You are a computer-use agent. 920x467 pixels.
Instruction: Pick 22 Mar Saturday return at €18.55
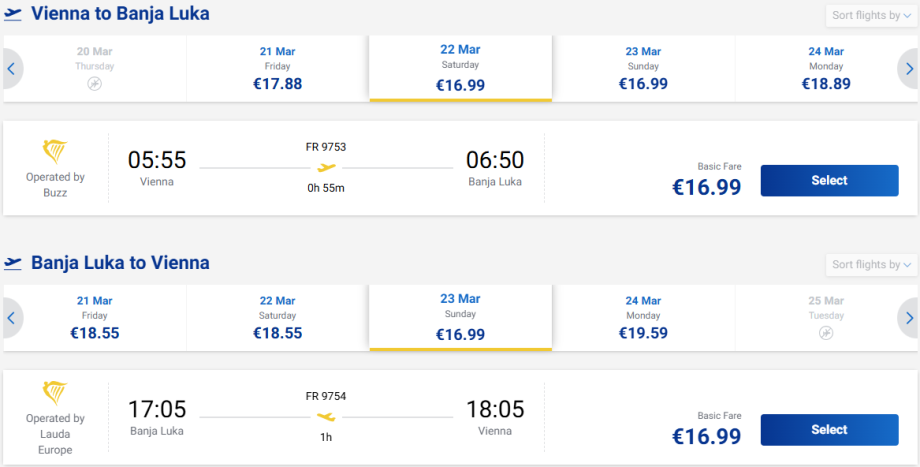[277, 318]
